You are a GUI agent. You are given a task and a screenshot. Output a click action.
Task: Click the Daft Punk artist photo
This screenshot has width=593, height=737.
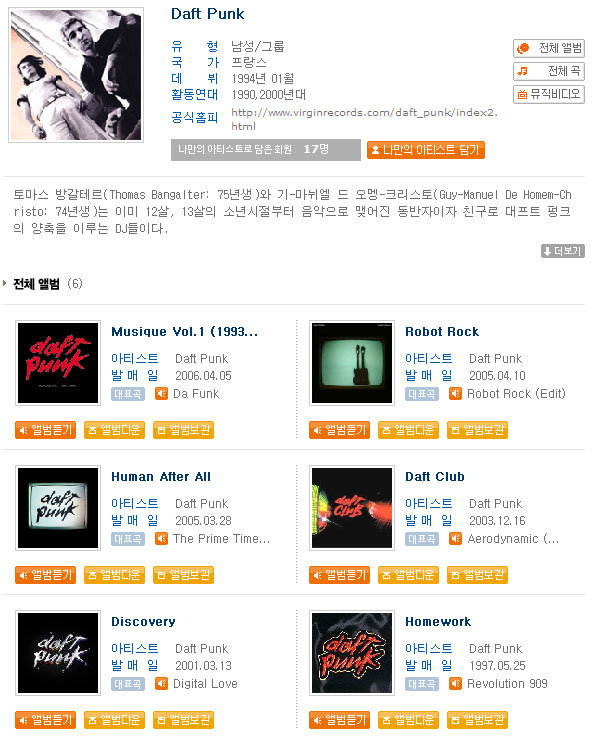(x=76, y=75)
